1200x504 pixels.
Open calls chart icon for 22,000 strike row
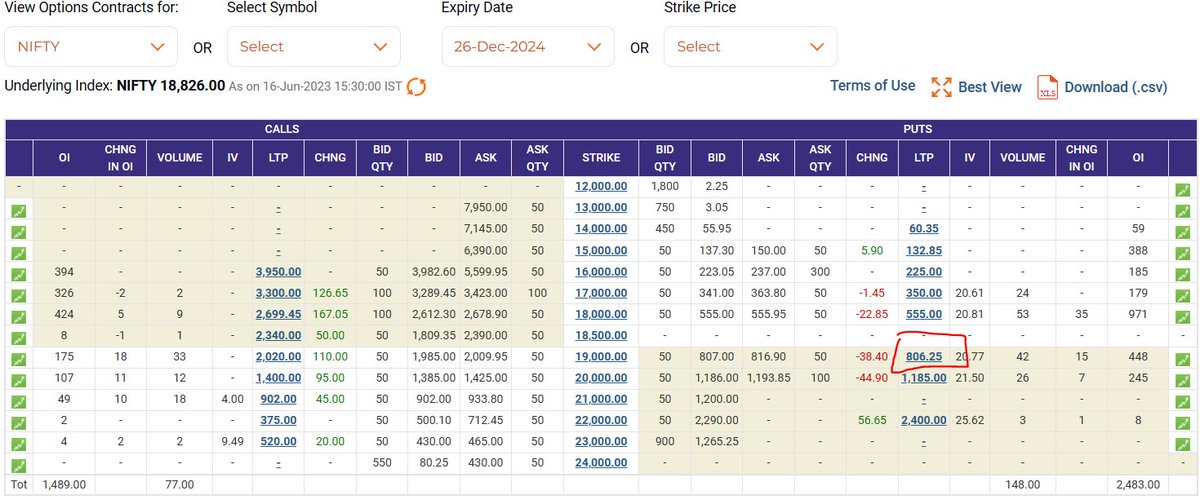coord(18,423)
